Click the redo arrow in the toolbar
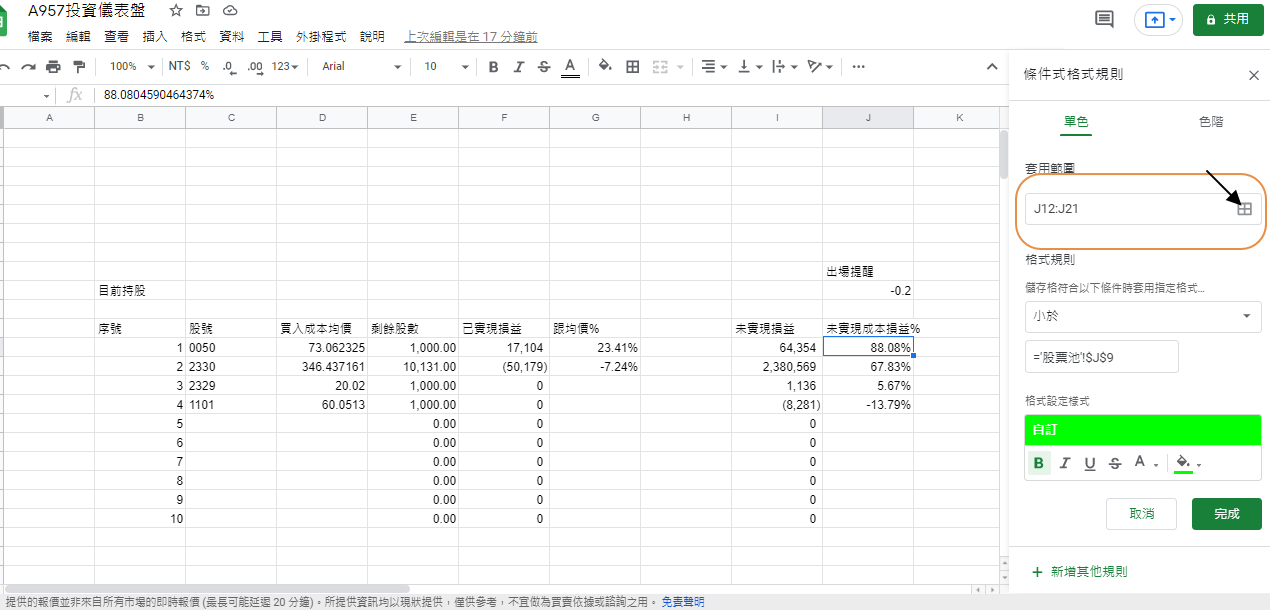The image size is (1270, 610). coord(28,66)
